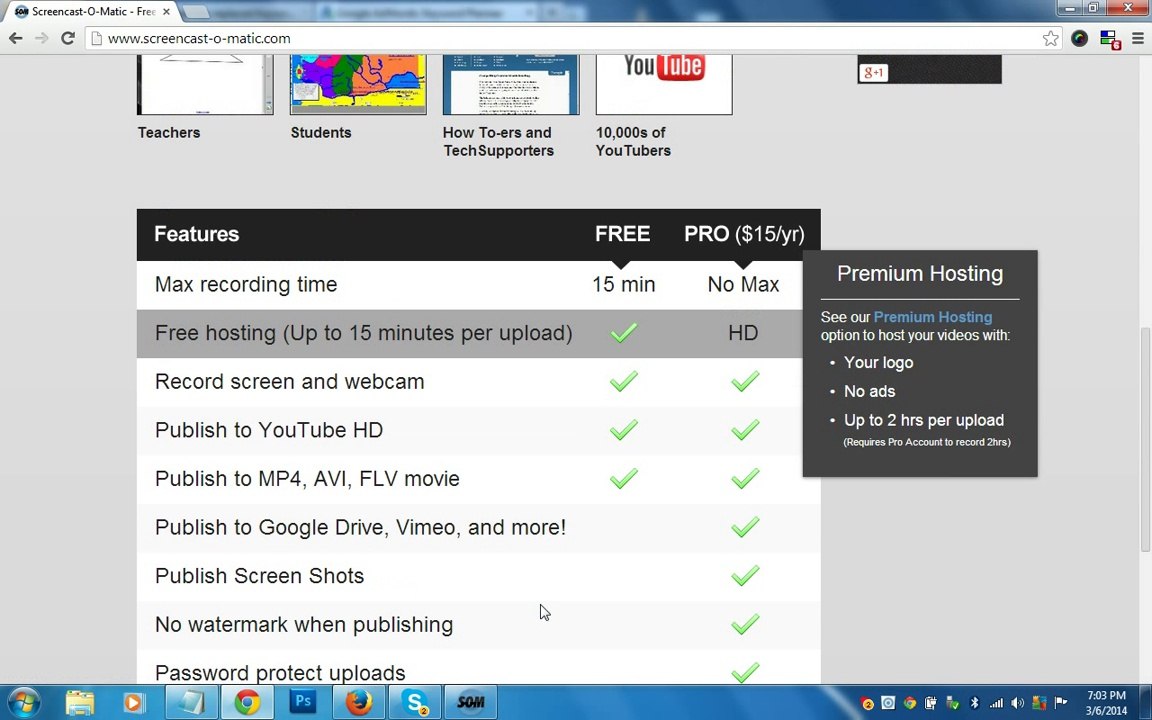
Task: Click 'Your logo' bullet in Premium Hosting
Action: [x=878, y=362]
